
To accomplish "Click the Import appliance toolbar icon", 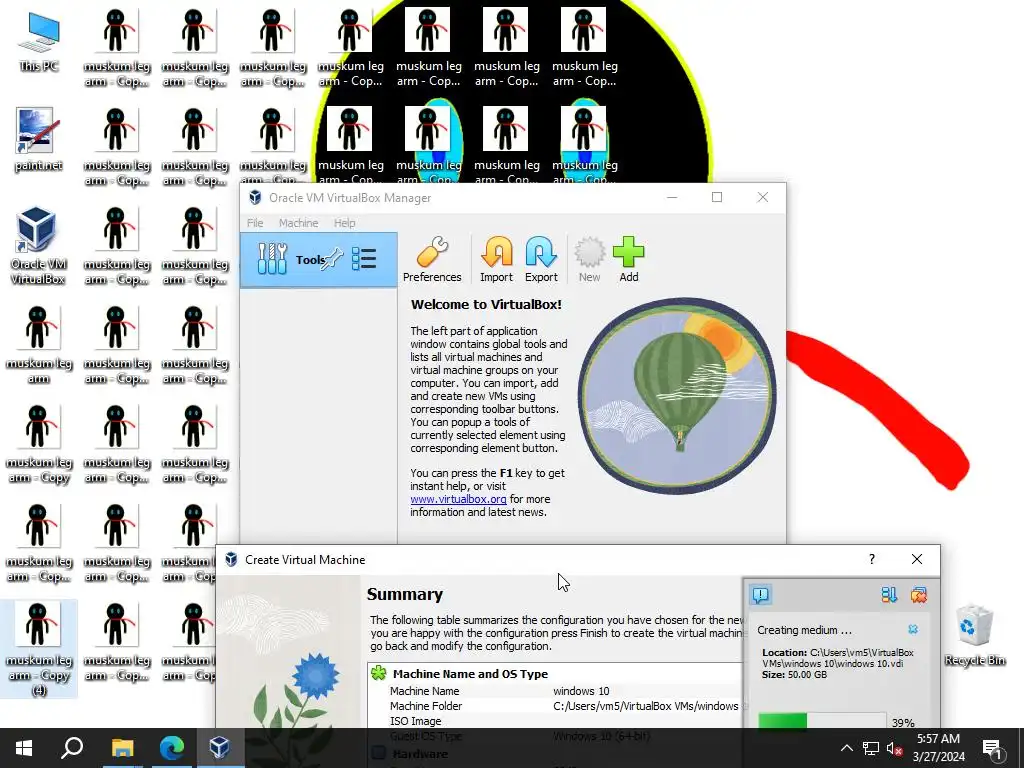I will [496, 259].
